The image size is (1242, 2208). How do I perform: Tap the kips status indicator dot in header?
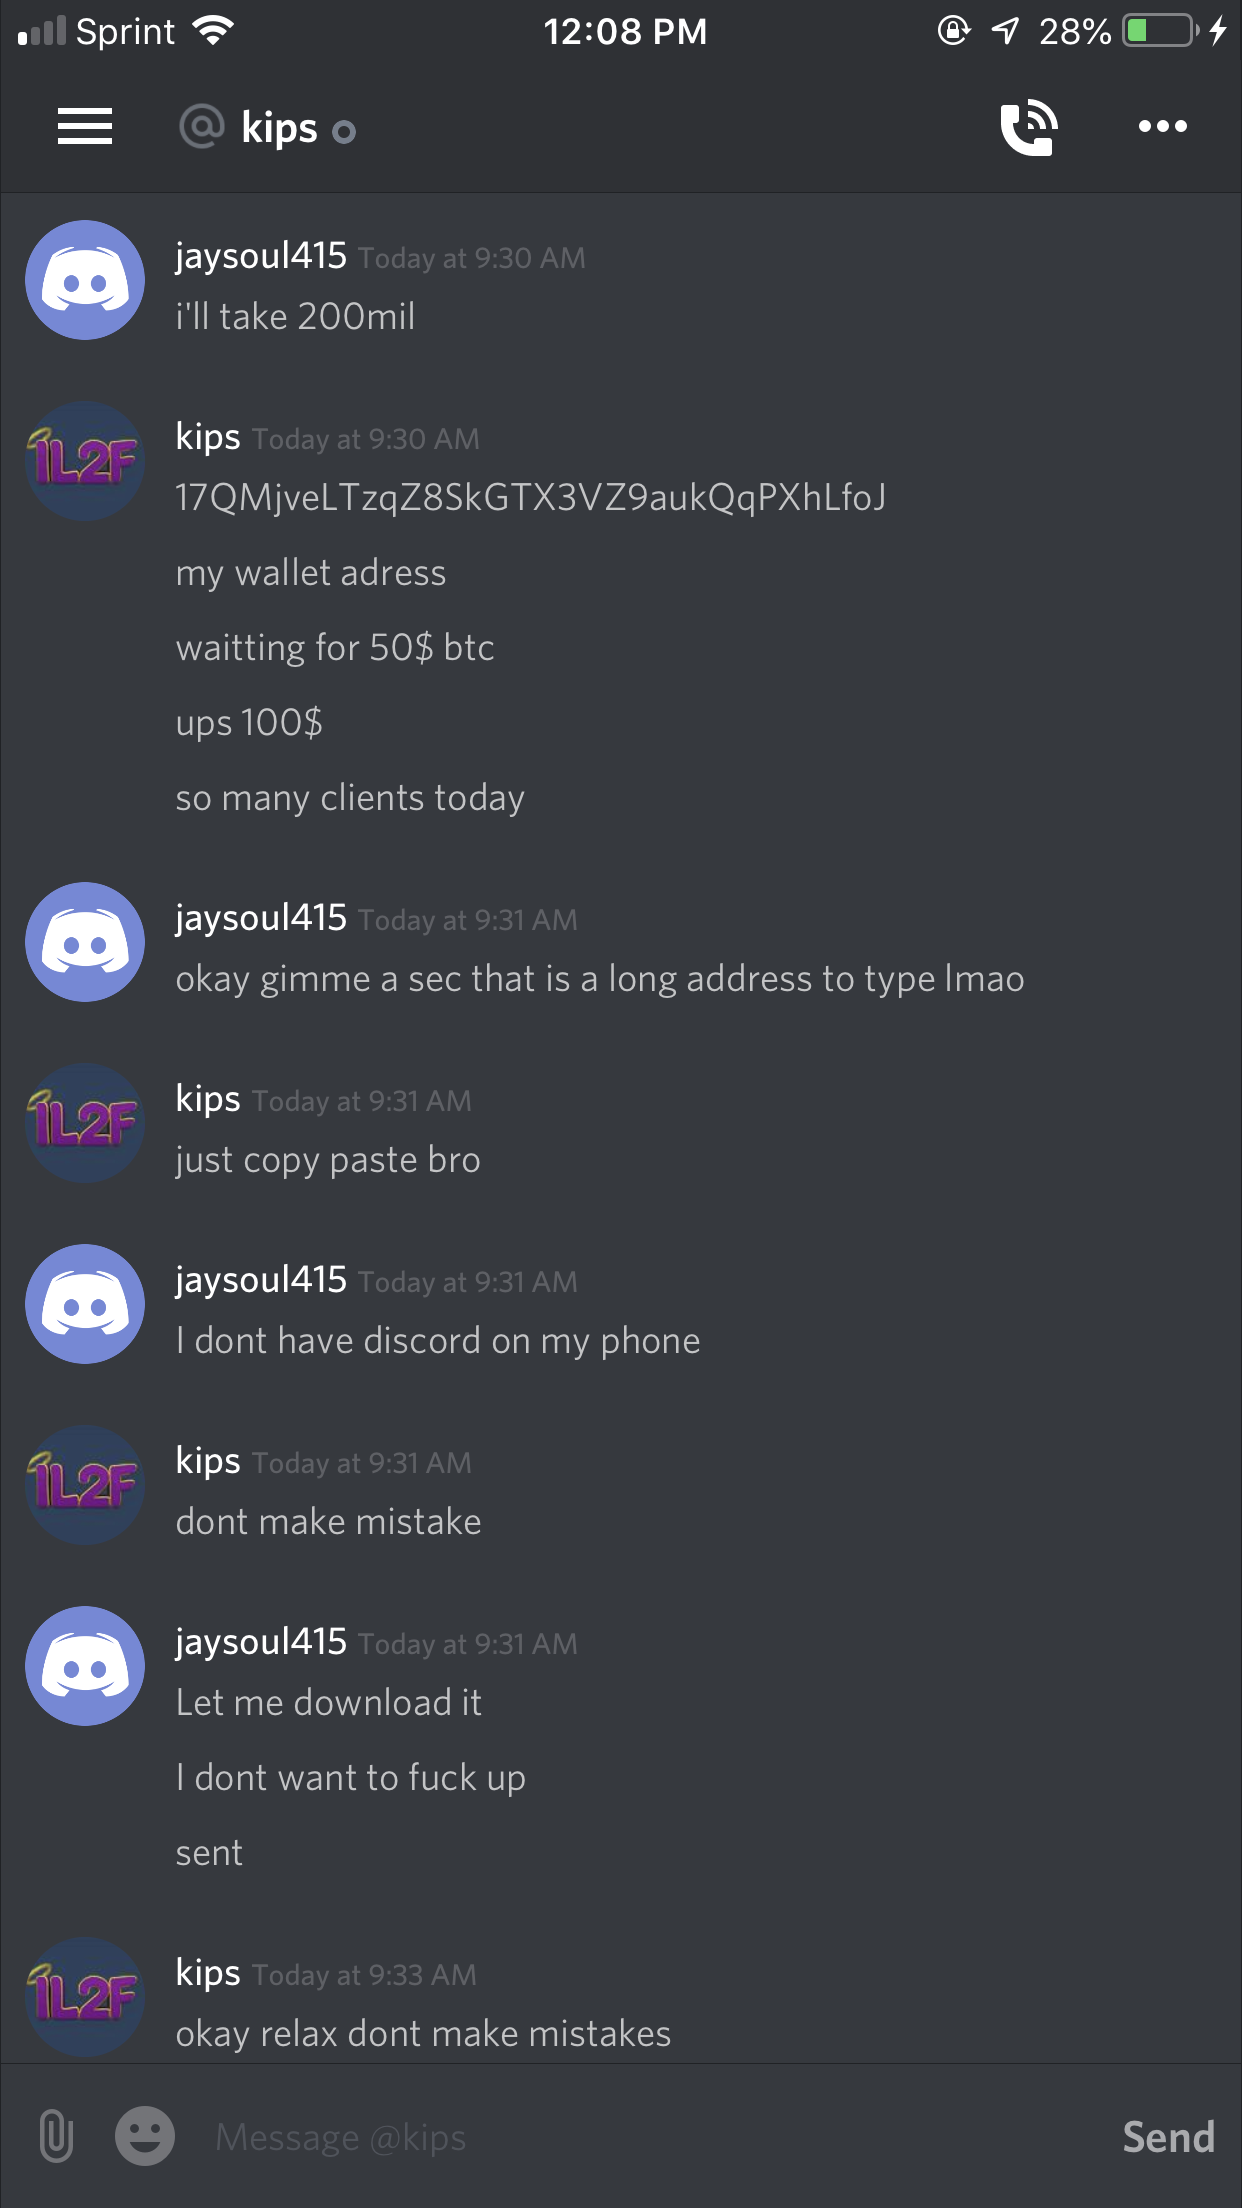pos(344,132)
